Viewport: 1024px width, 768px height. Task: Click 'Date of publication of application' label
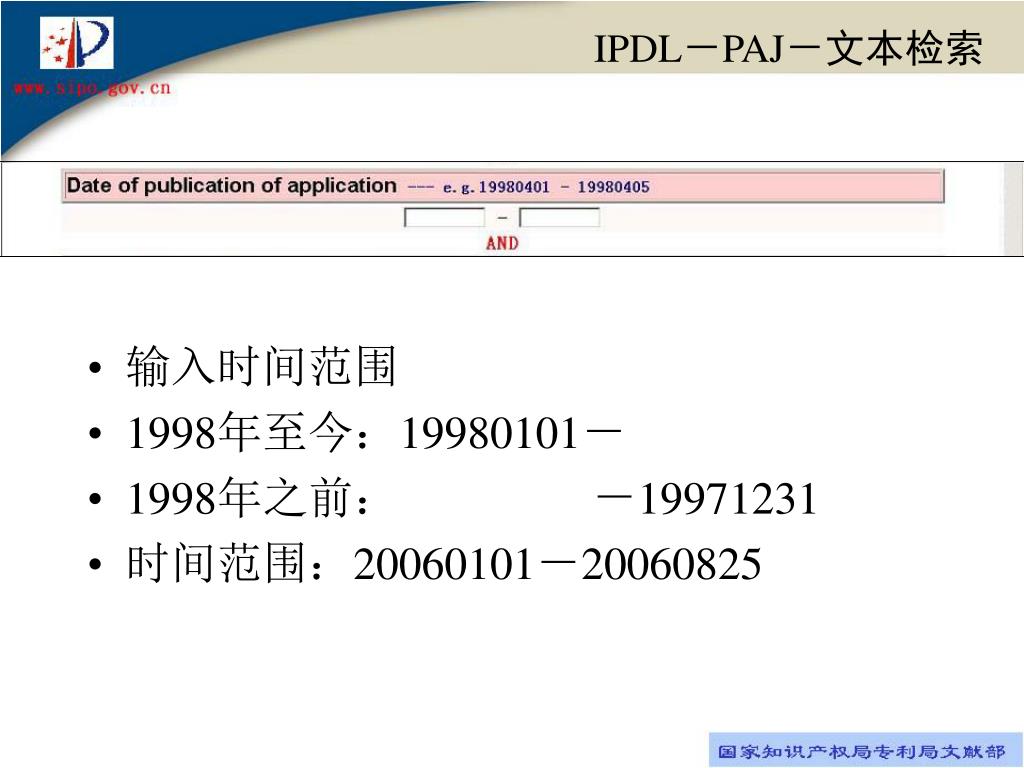232,185
